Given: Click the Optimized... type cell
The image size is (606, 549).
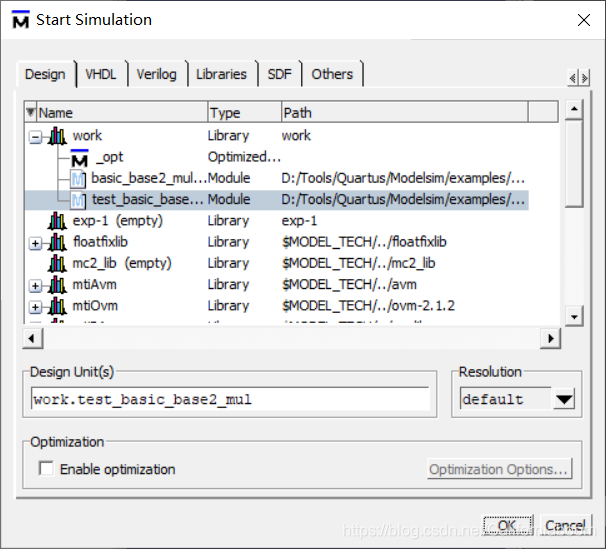Looking at the screenshot, I should pyautogui.click(x=244, y=157).
